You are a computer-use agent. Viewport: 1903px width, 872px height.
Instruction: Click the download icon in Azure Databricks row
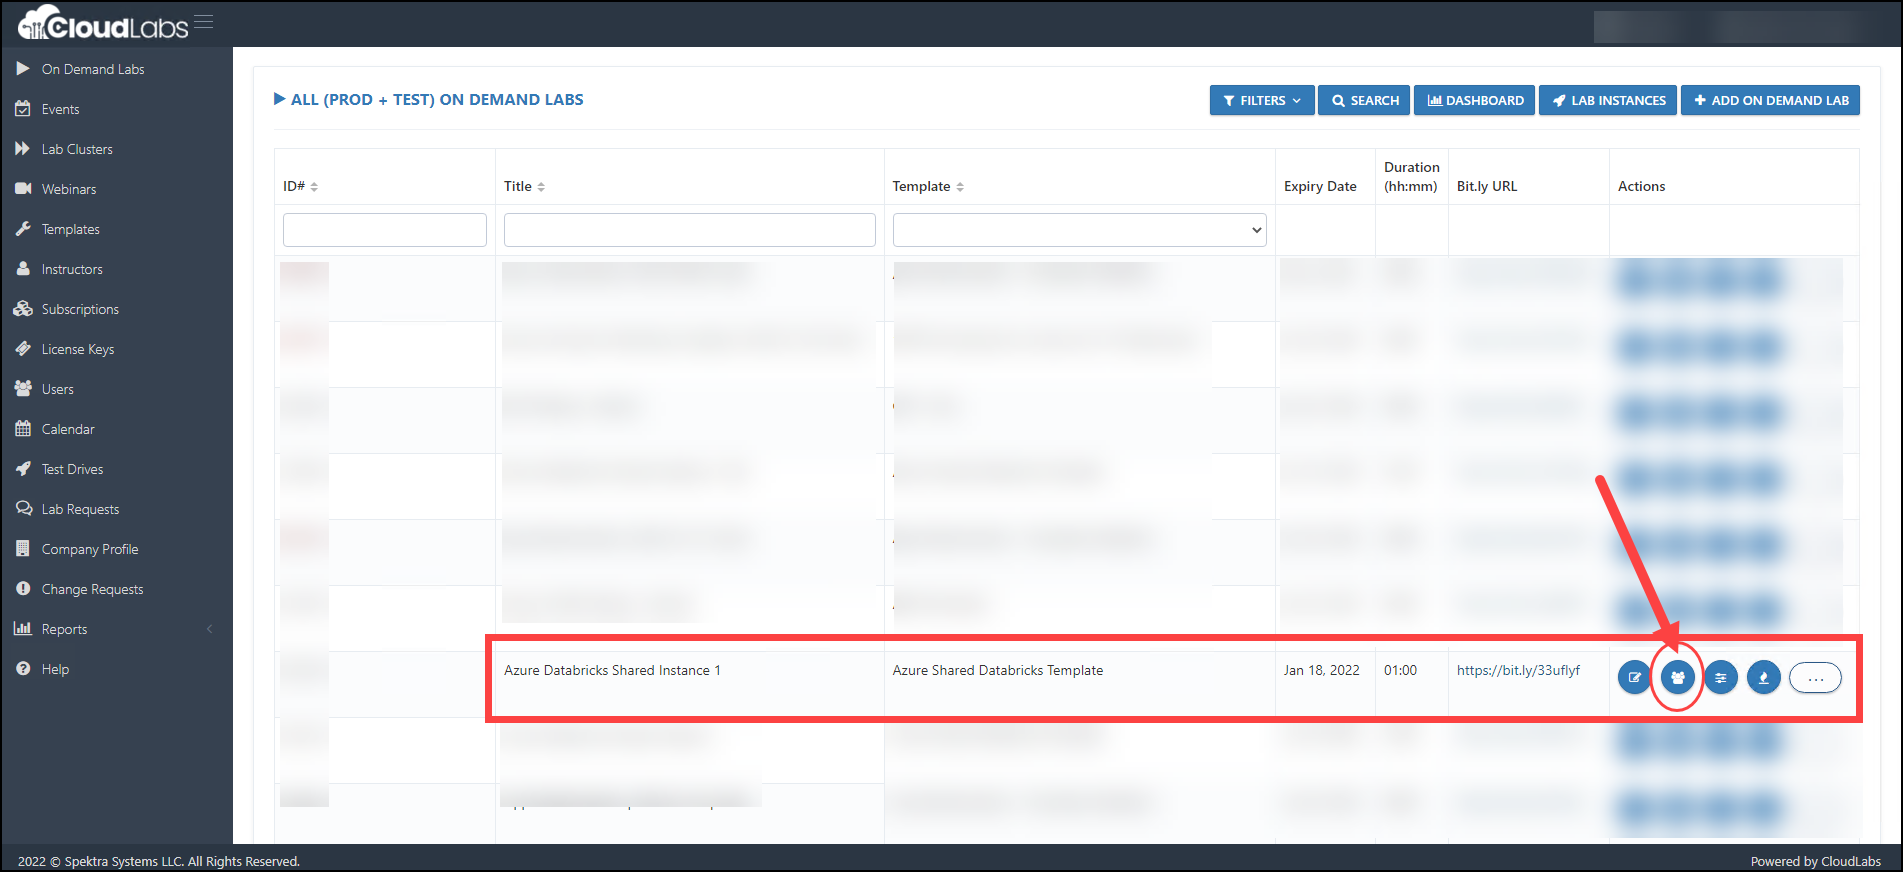(x=1763, y=678)
